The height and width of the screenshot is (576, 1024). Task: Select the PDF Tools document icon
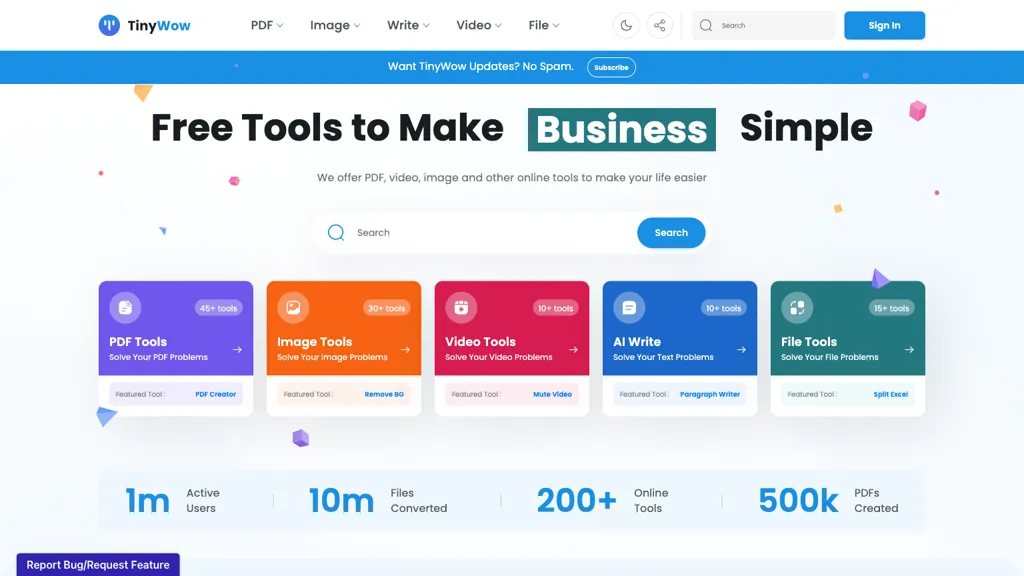(x=123, y=308)
